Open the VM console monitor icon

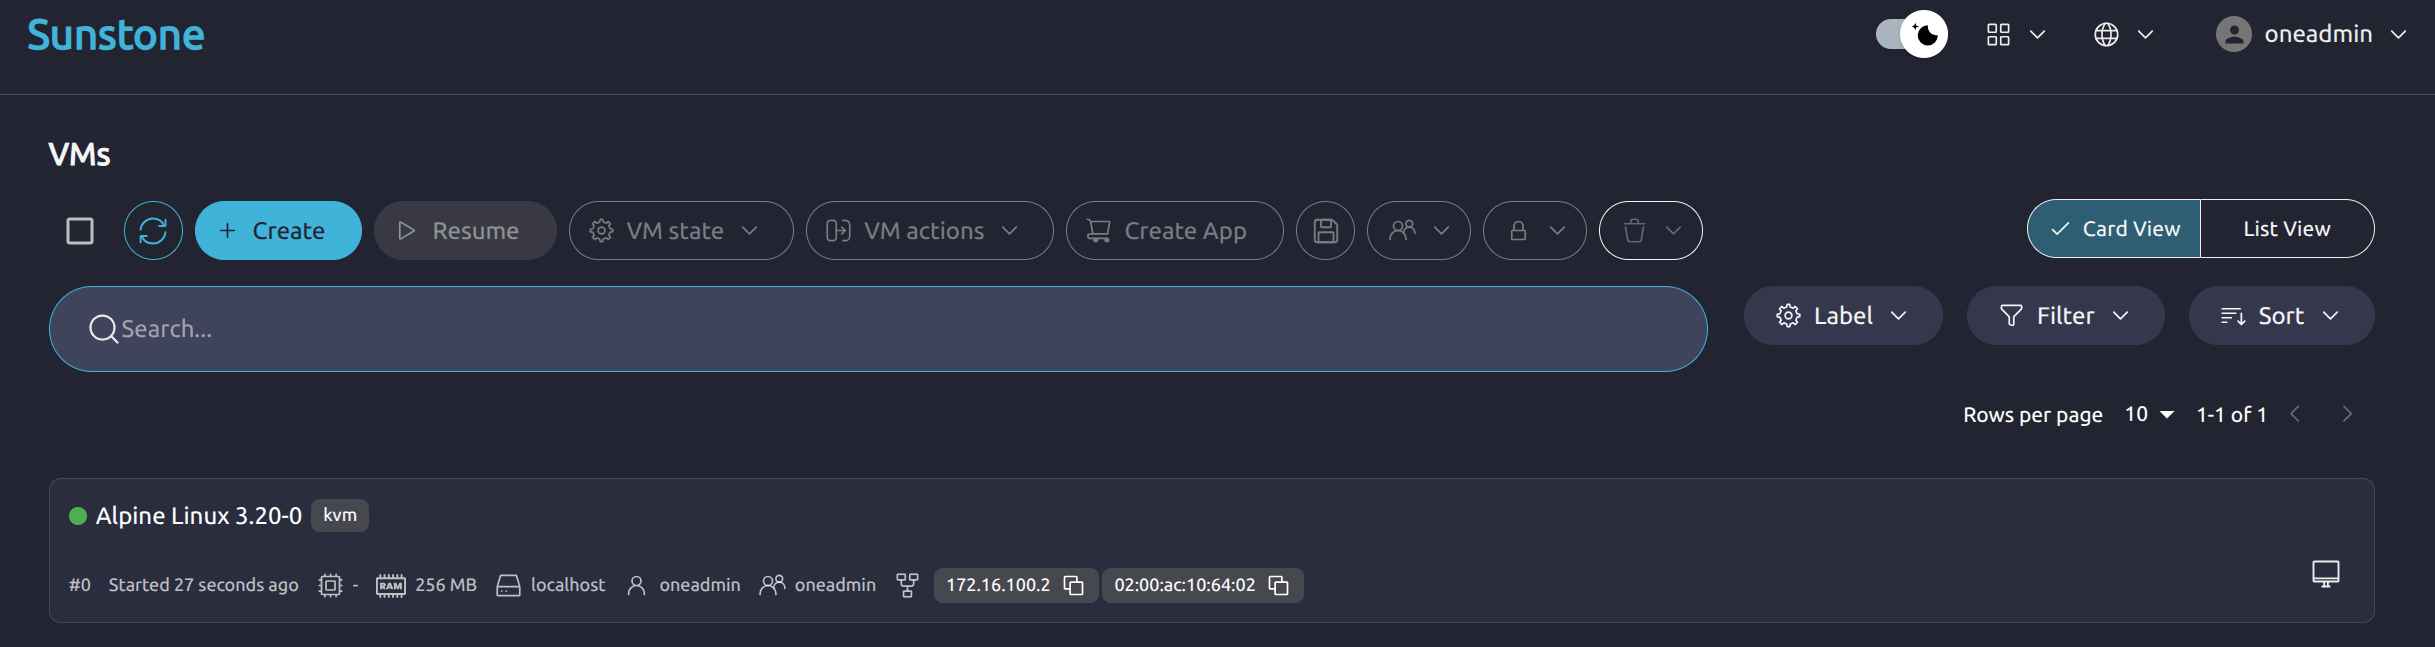[2325, 574]
